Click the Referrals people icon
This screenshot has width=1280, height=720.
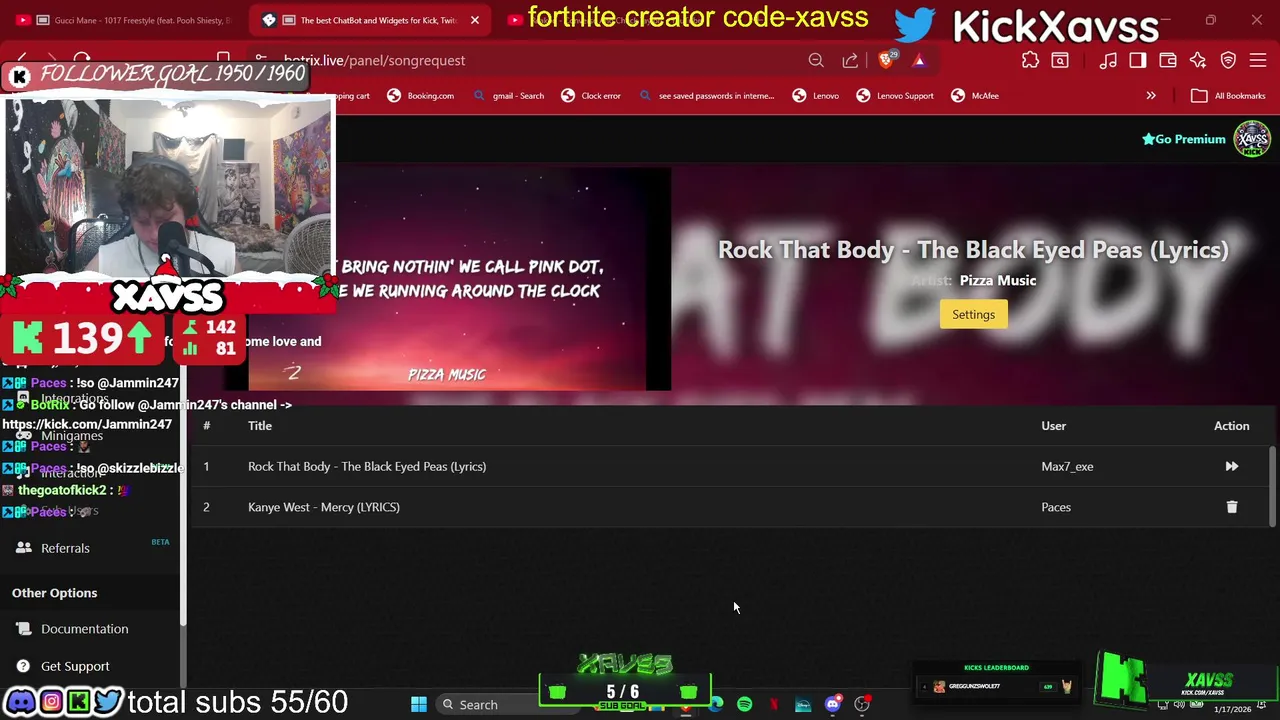pyautogui.click(x=24, y=548)
